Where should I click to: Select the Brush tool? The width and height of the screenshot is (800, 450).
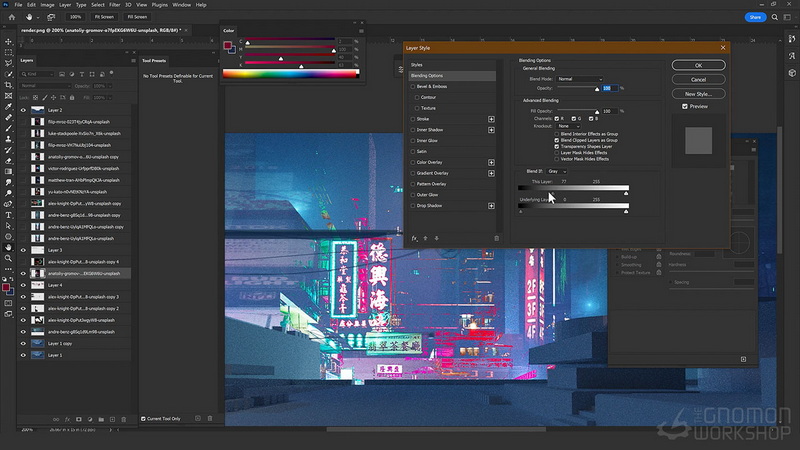click(8, 128)
